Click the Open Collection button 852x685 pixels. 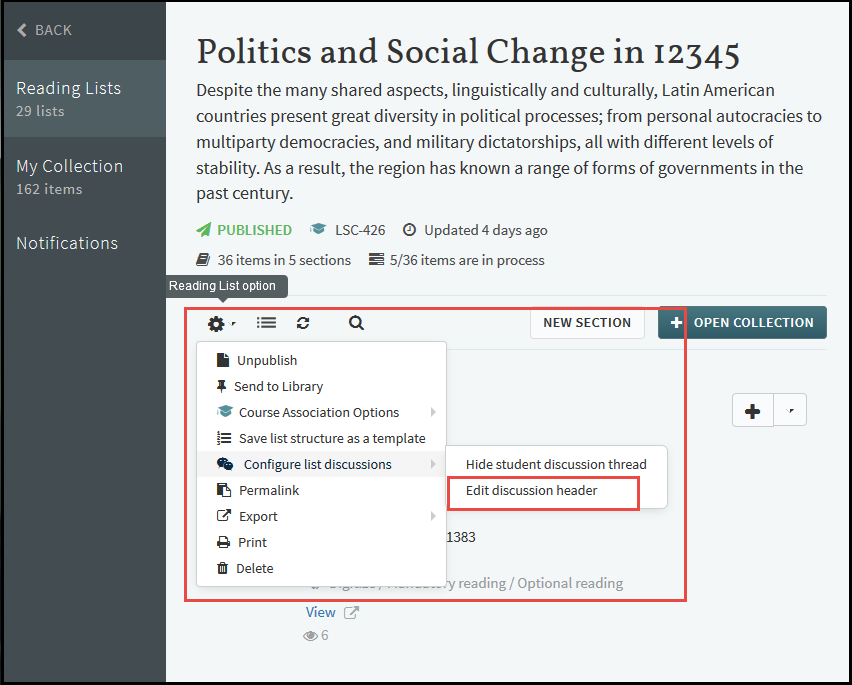pos(742,322)
